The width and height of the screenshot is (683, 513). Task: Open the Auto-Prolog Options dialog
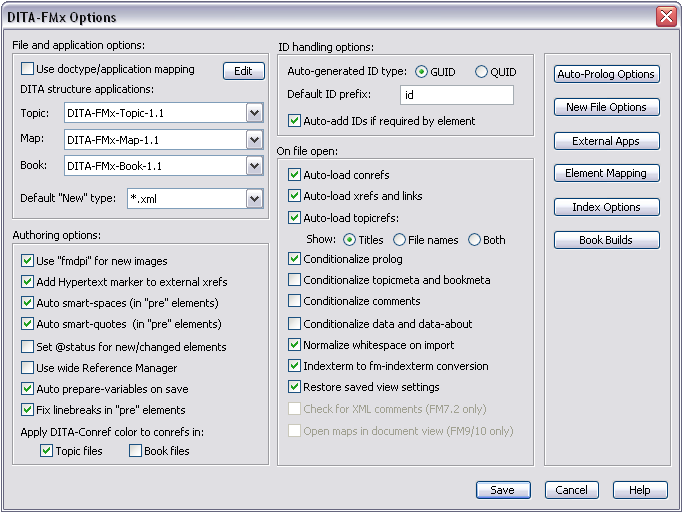tap(606, 74)
